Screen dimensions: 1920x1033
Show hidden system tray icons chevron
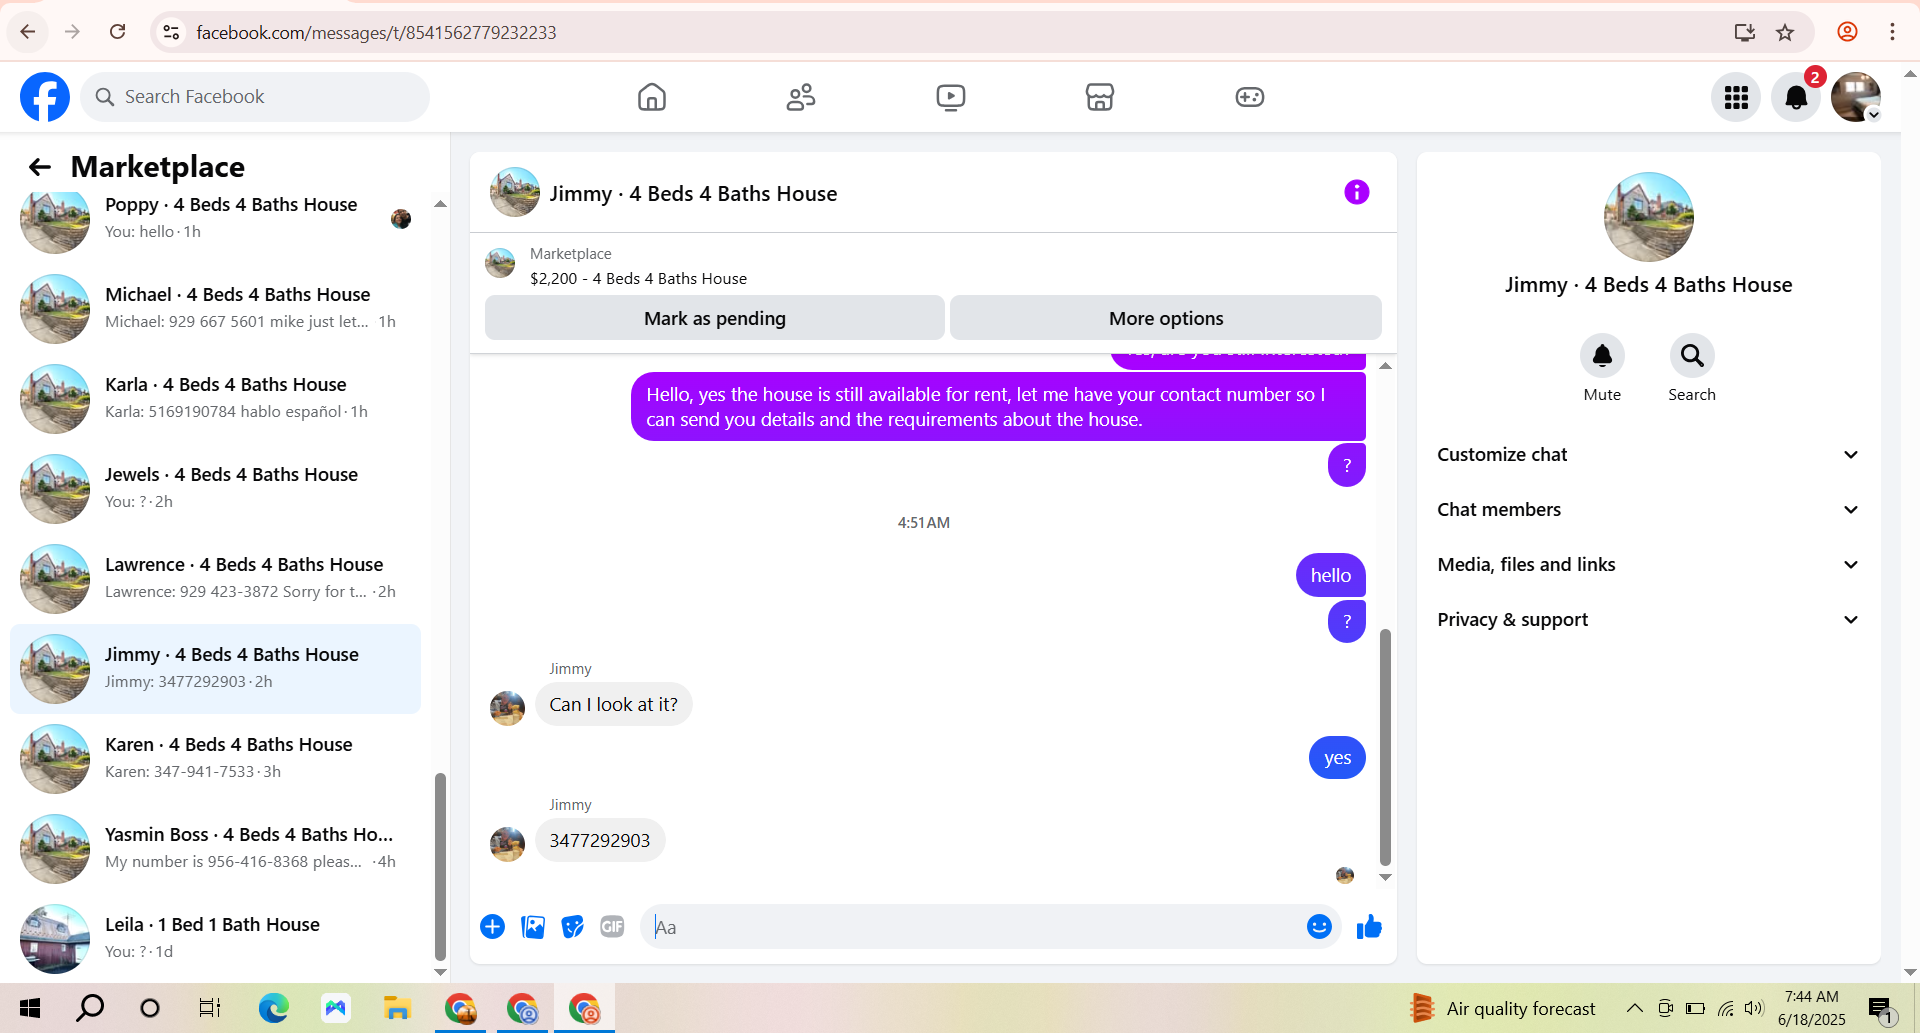(x=1634, y=1008)
